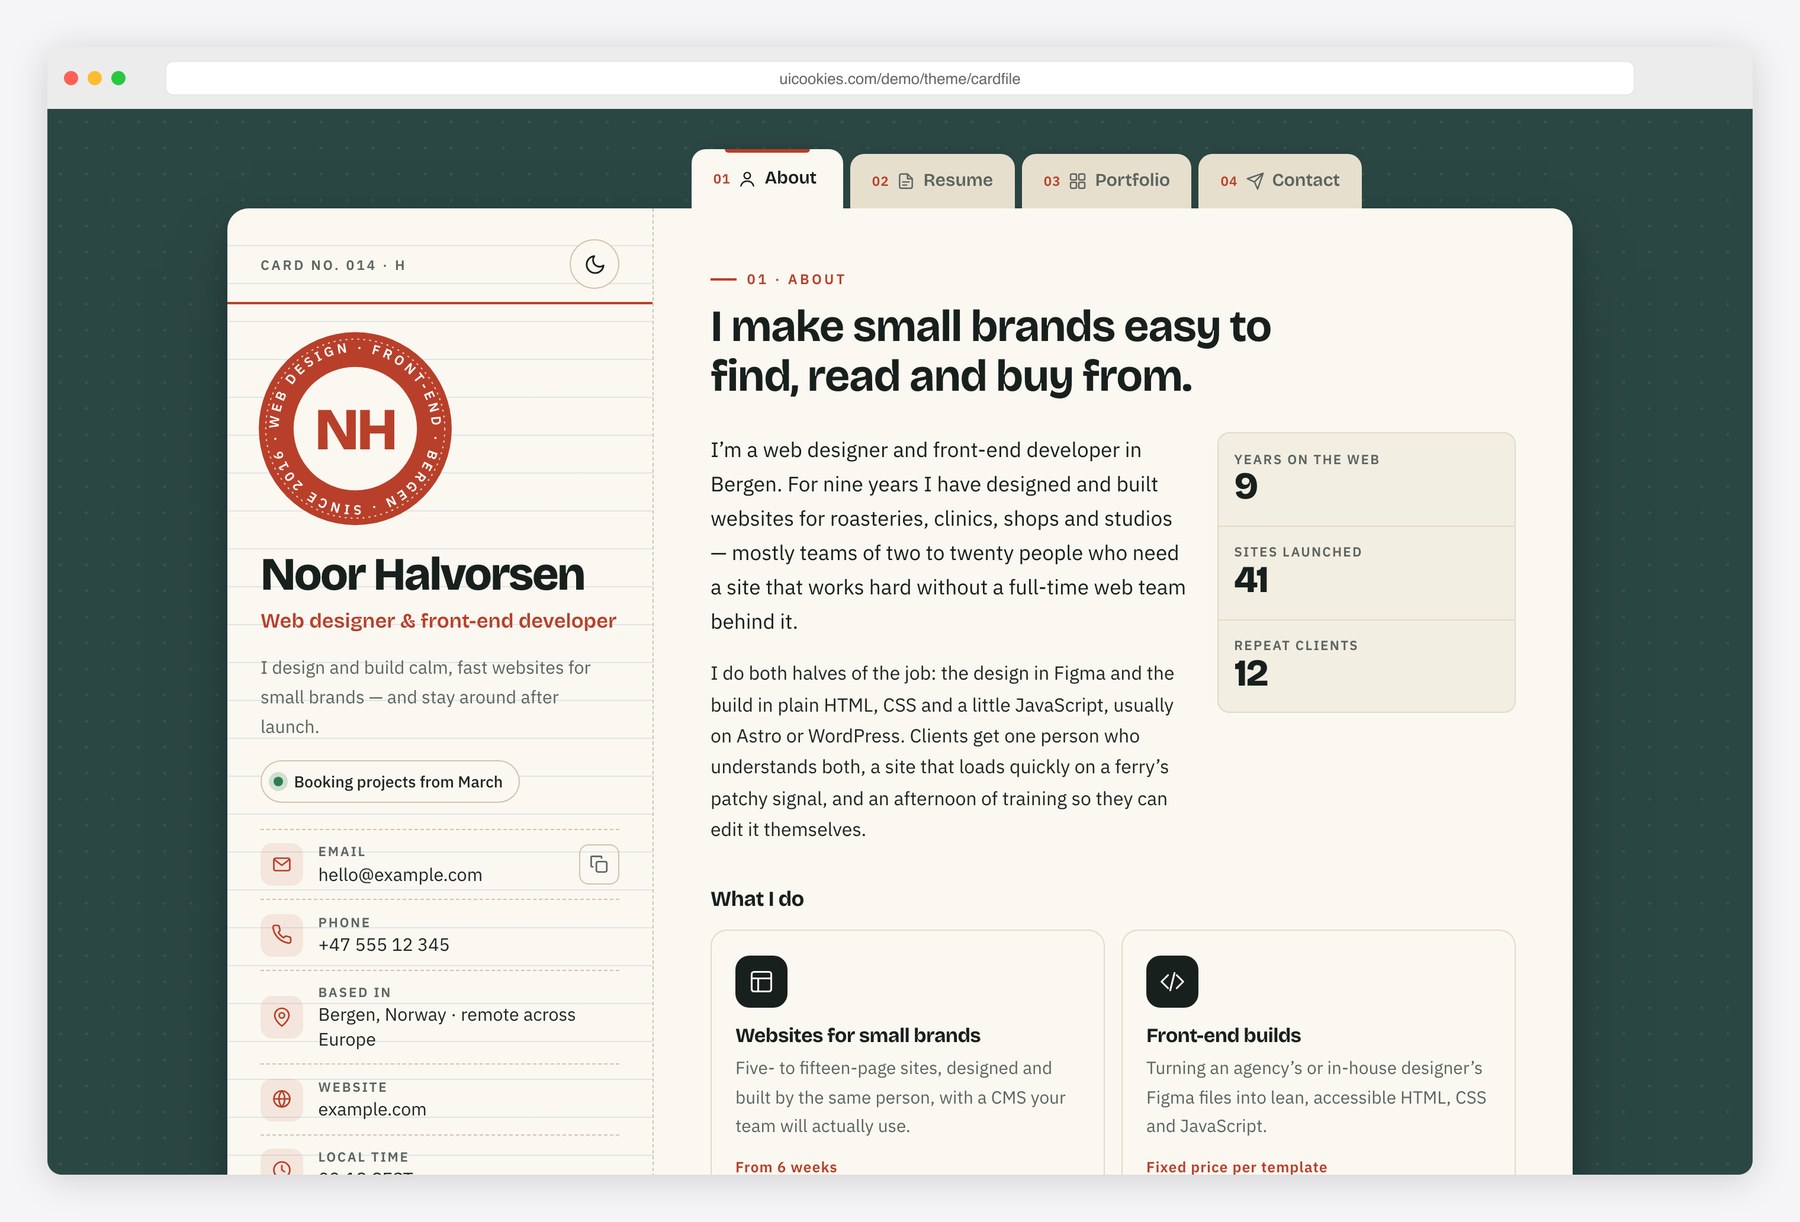The height and width of the screenshot is (1222, 1800).
Task: Toggle dark mode with the moon icon
Action: (x=594, y=264)
